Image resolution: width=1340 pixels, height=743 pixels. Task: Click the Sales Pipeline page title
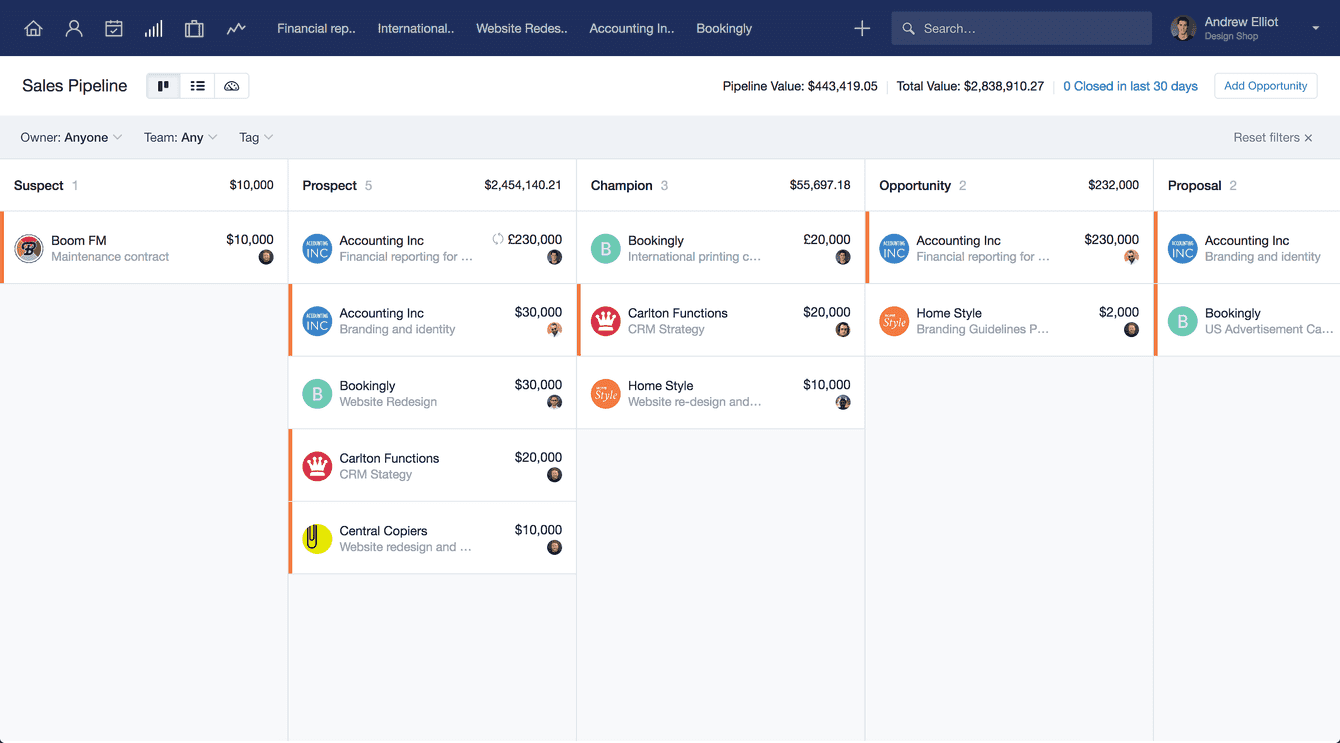click(75, 86)
